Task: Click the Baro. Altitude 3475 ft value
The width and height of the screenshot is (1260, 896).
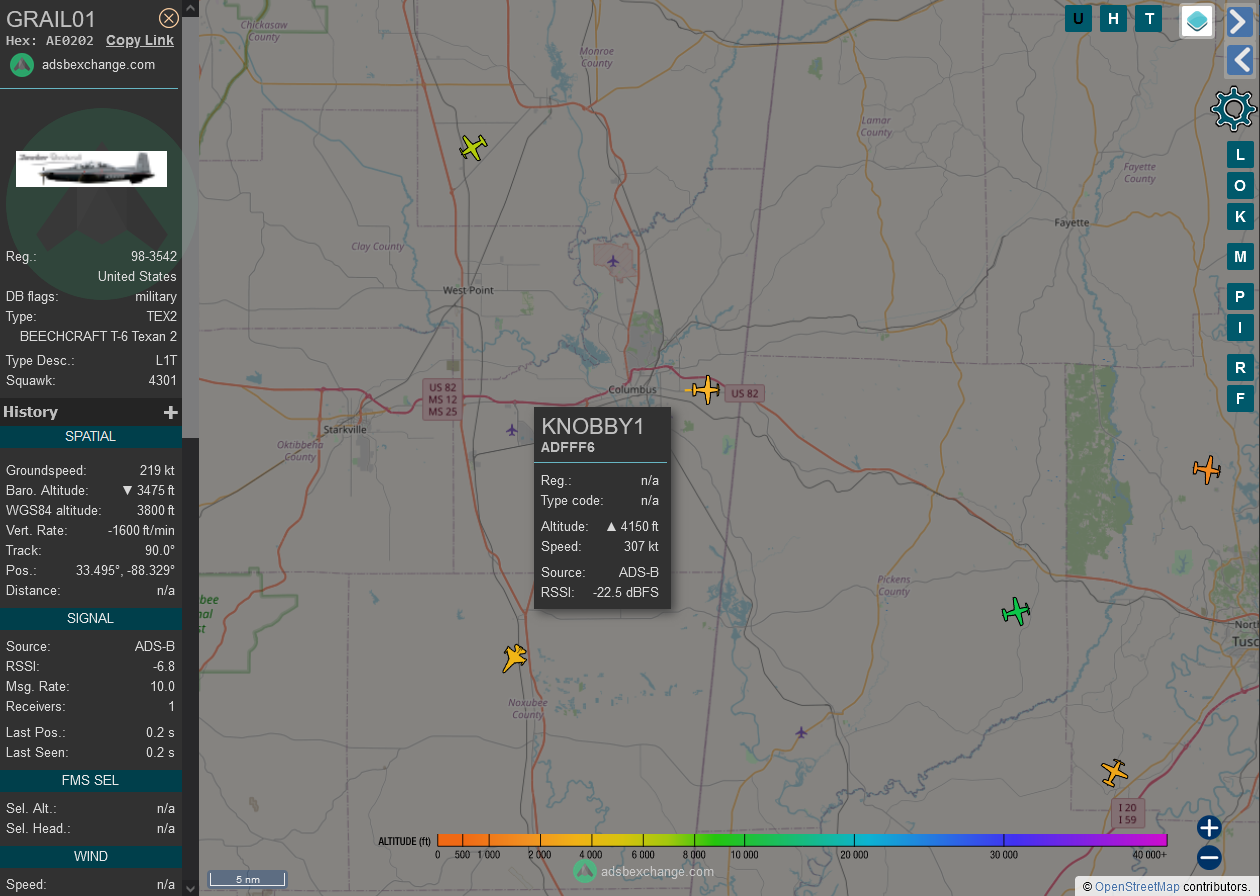Action: 148,491
